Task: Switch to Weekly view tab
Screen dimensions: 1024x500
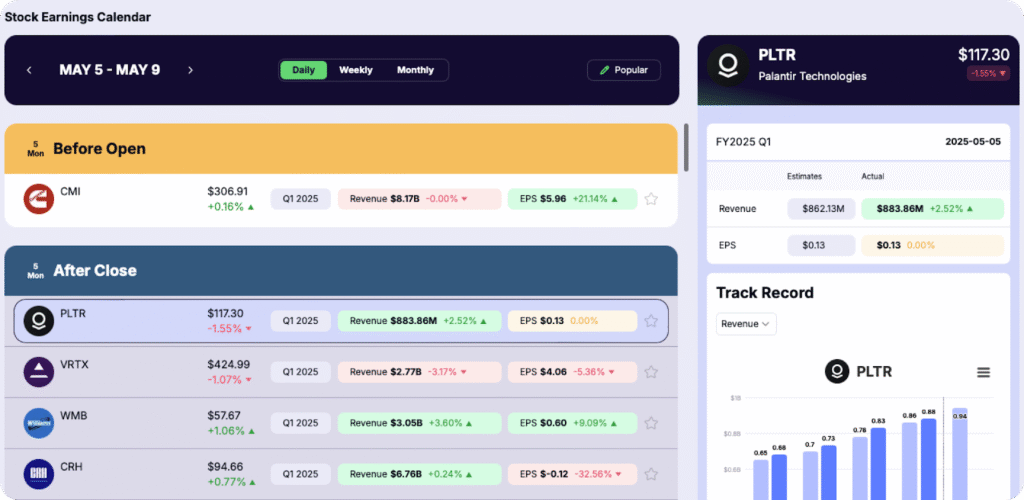Action: [x=356, y=70]
